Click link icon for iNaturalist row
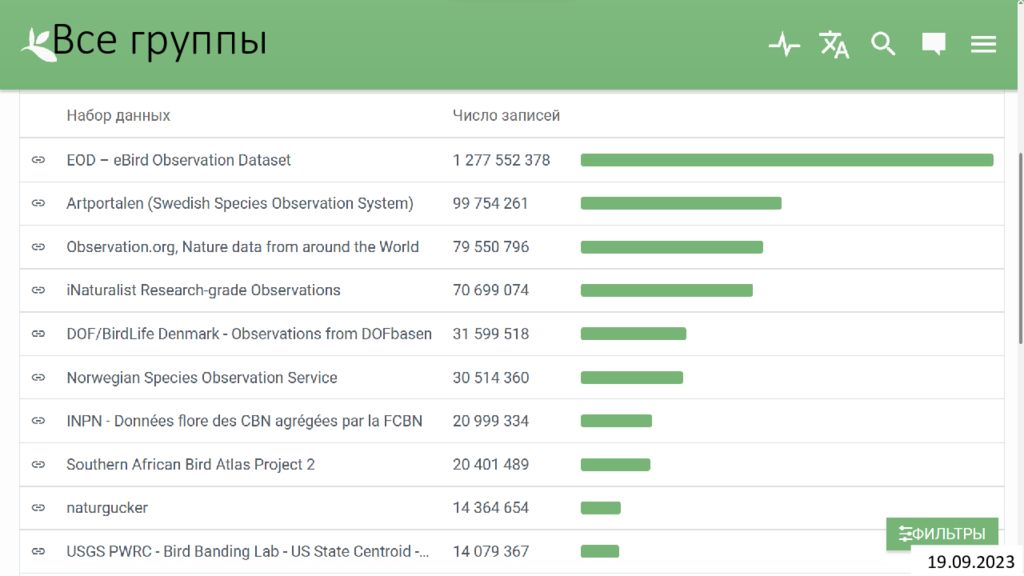 pyautogui.click(x=39, y=290)
